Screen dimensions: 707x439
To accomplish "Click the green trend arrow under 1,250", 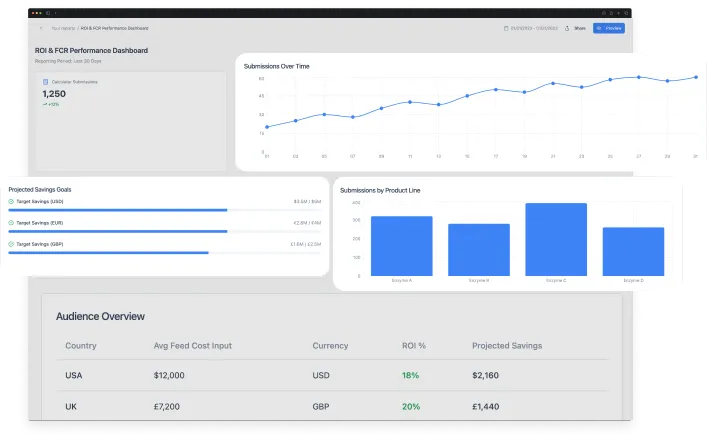I will point(45,104).
